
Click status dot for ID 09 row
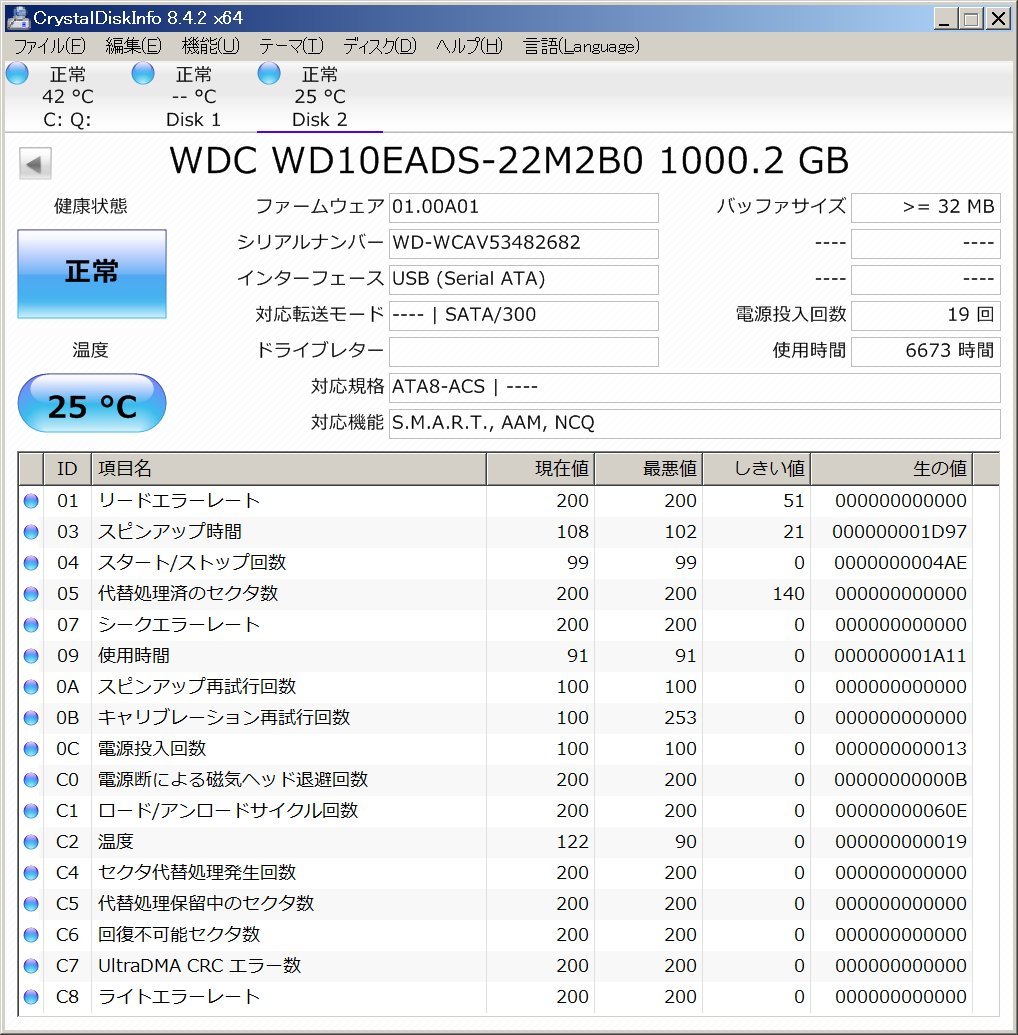[x=31, y=656]
